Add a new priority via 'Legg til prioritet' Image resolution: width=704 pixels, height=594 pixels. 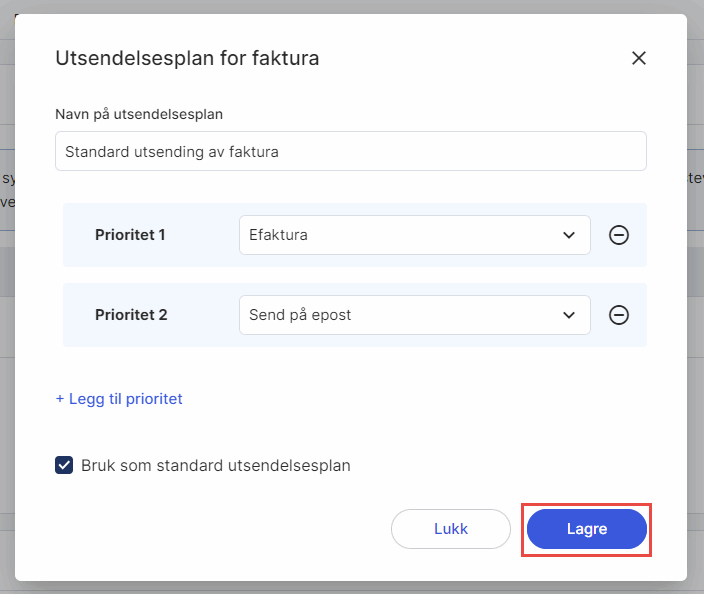pyautogui.click(x=125, y=399)
